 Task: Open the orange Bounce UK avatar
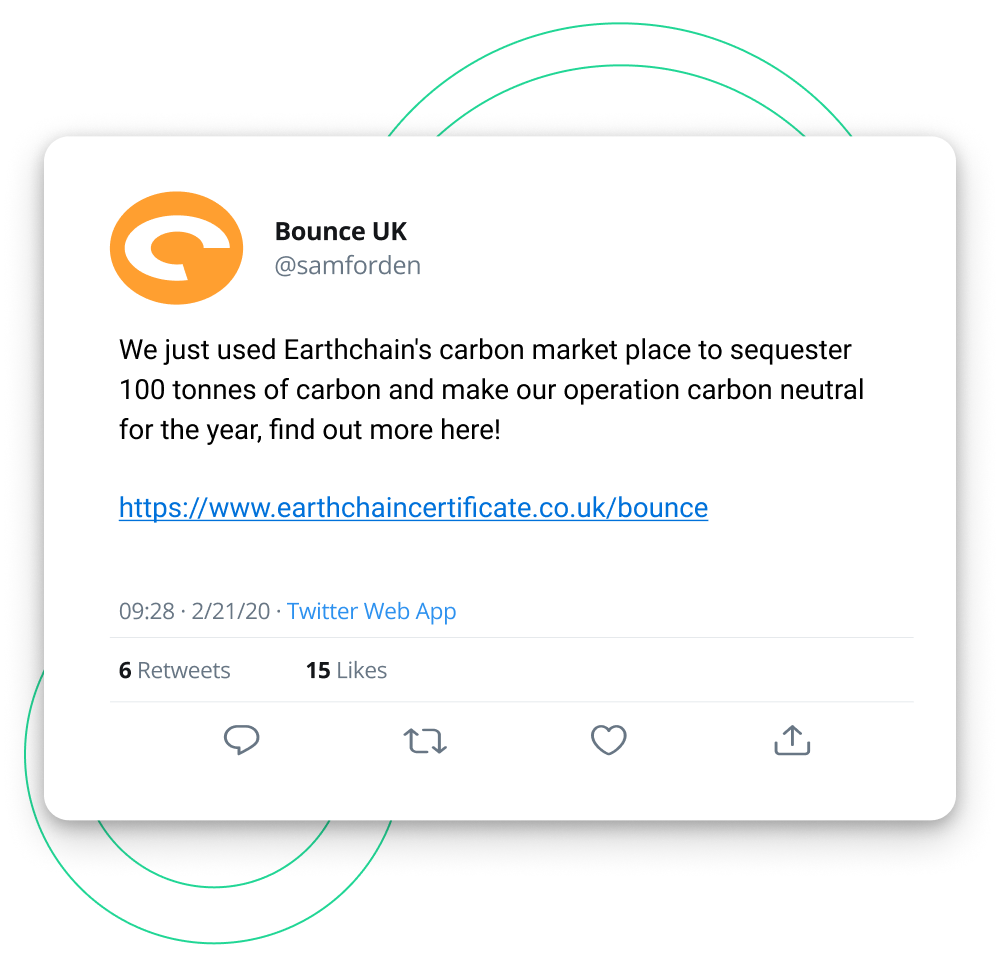click(x=176, y=248)
